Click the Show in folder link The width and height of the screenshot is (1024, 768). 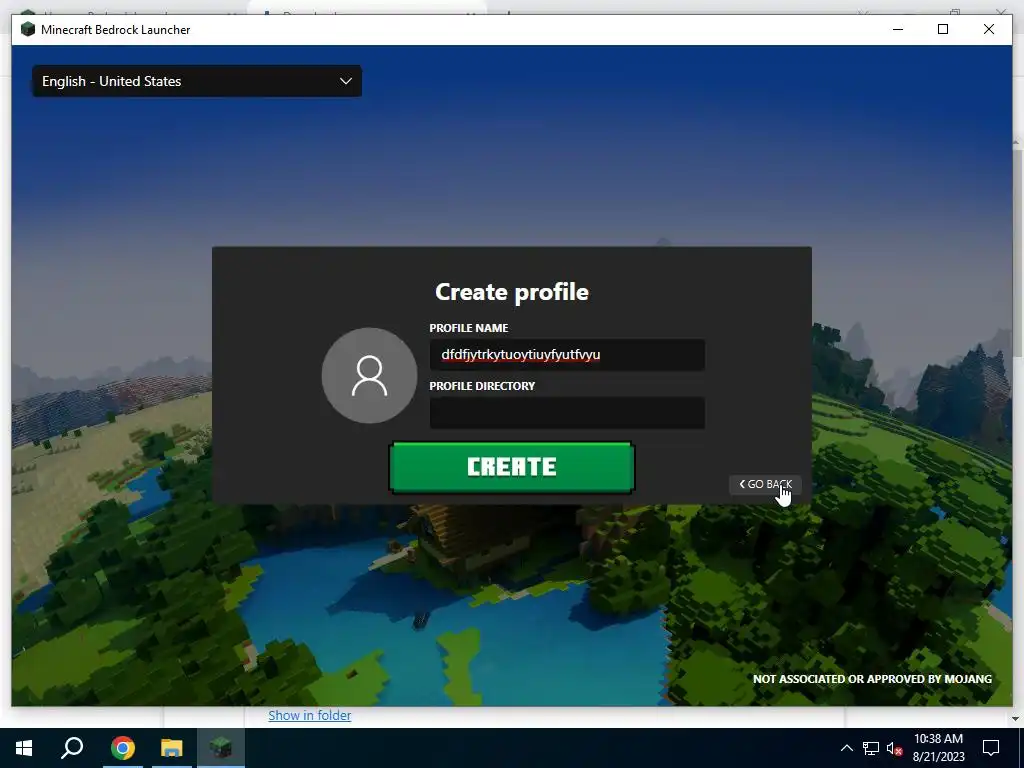coord(310,715)
